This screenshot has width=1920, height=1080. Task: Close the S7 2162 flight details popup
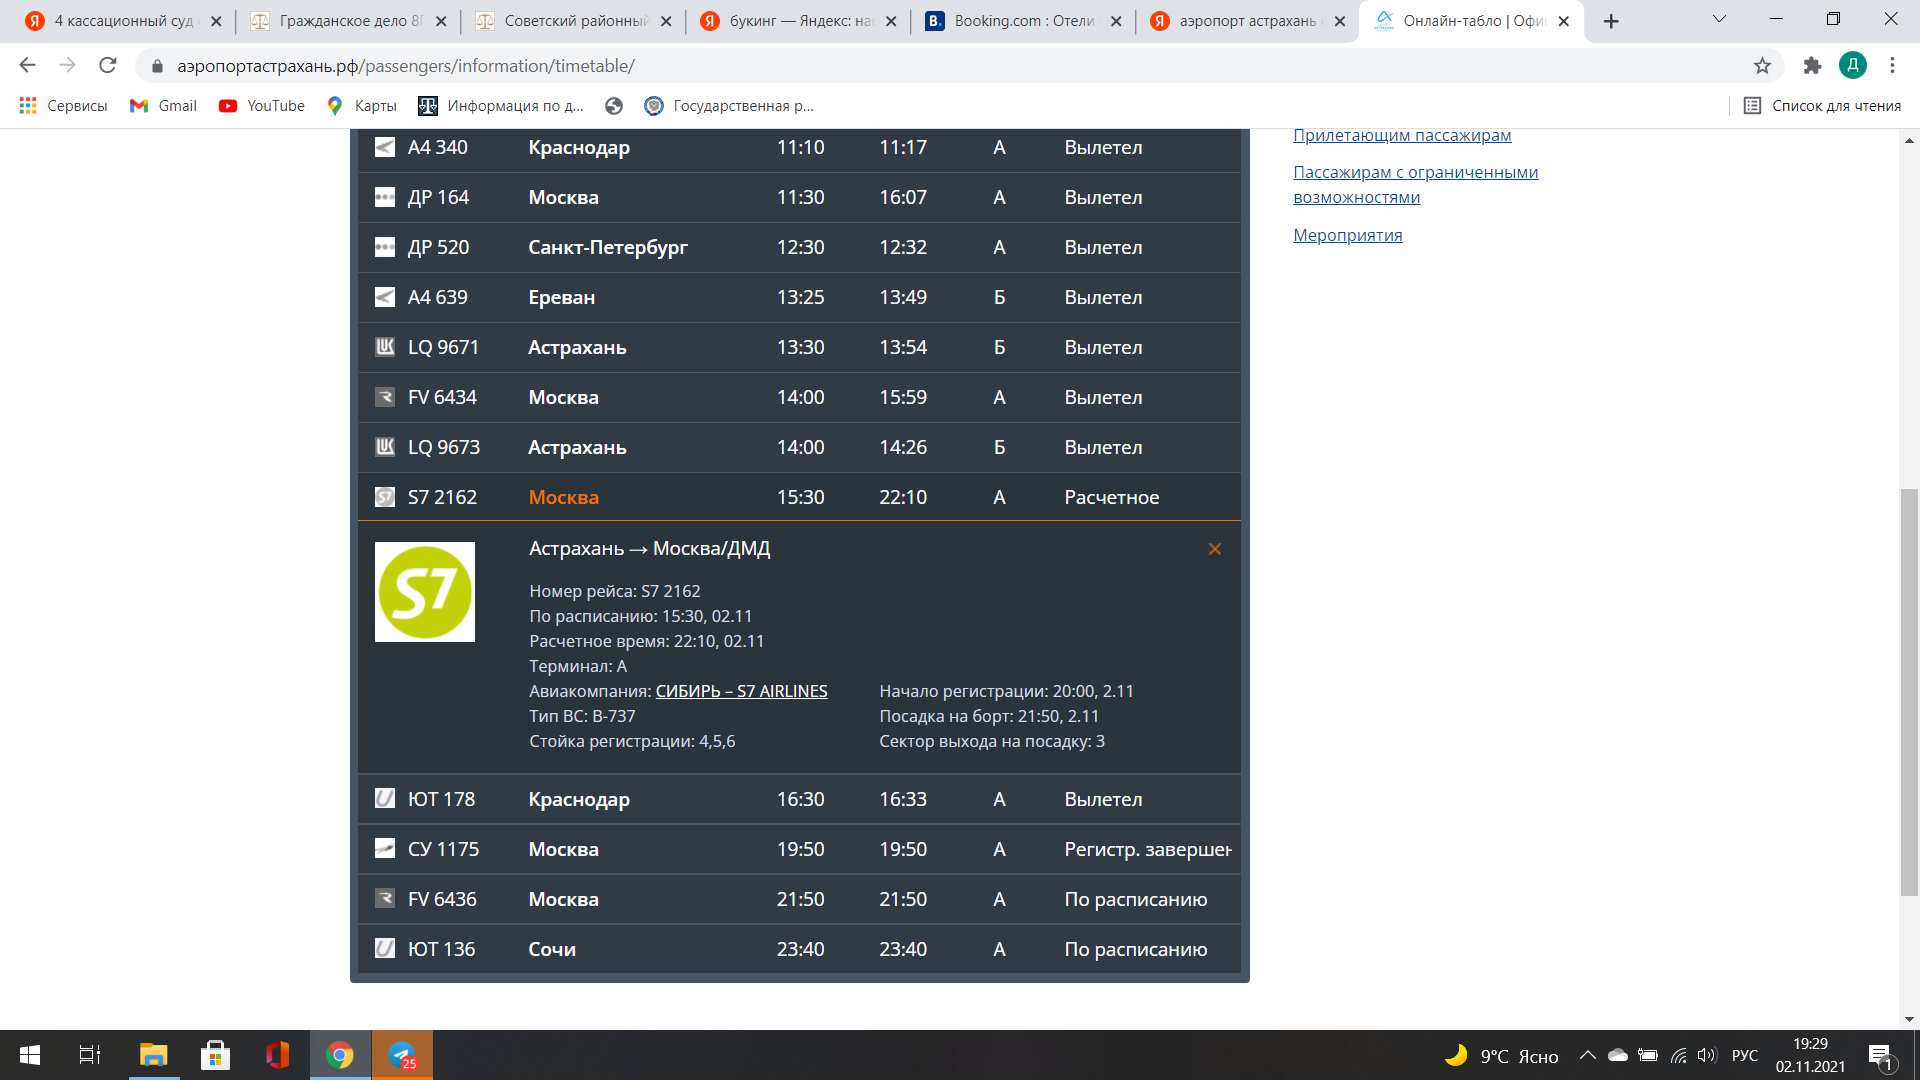[1215, 550]
